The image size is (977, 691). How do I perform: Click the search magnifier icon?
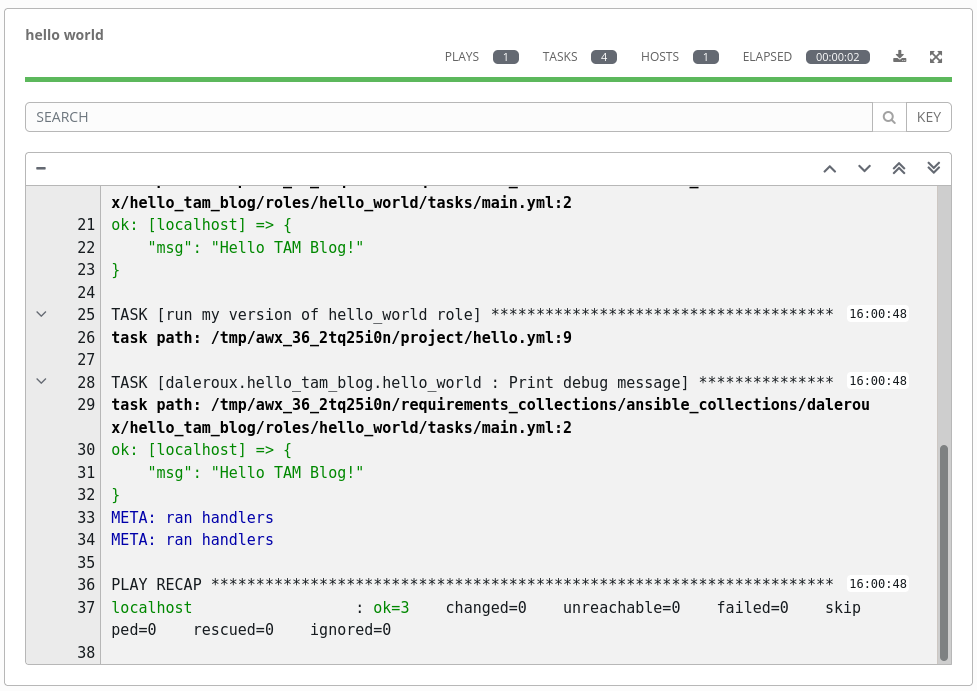pos(889,117)
